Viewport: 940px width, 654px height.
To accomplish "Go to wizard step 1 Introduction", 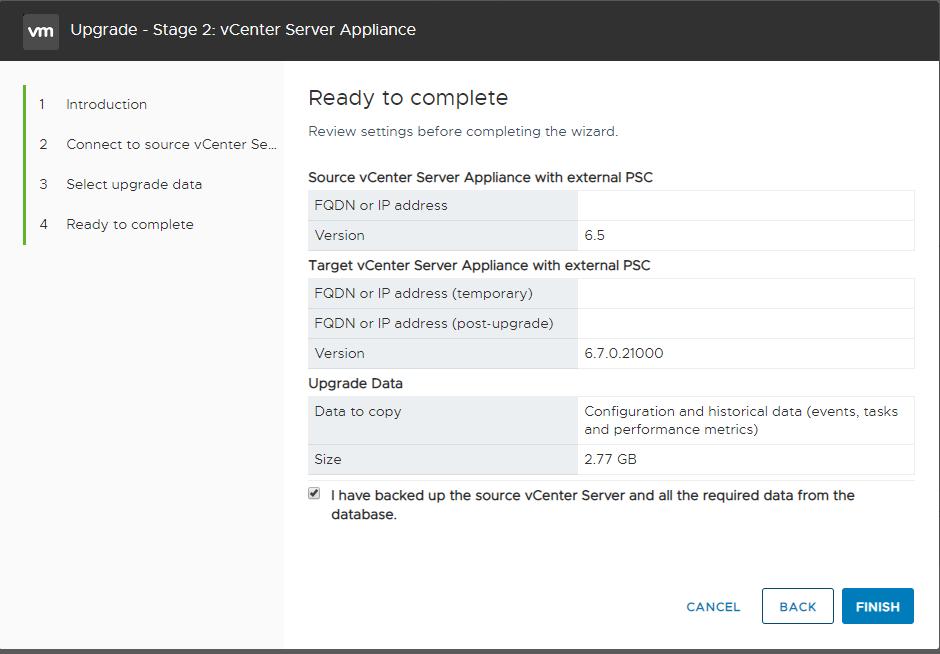I will [106, 104].
